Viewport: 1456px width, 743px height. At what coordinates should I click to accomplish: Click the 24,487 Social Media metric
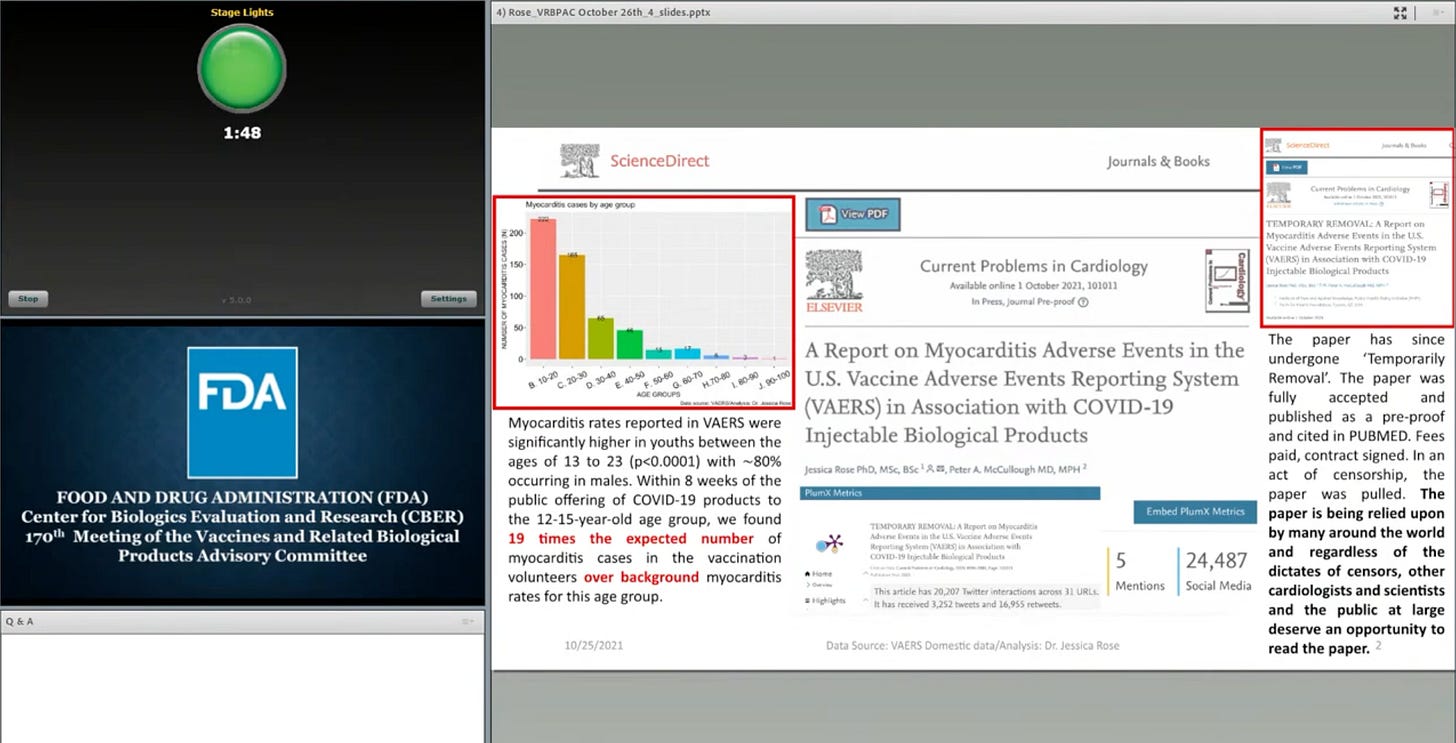click(x=1217, y=571)
